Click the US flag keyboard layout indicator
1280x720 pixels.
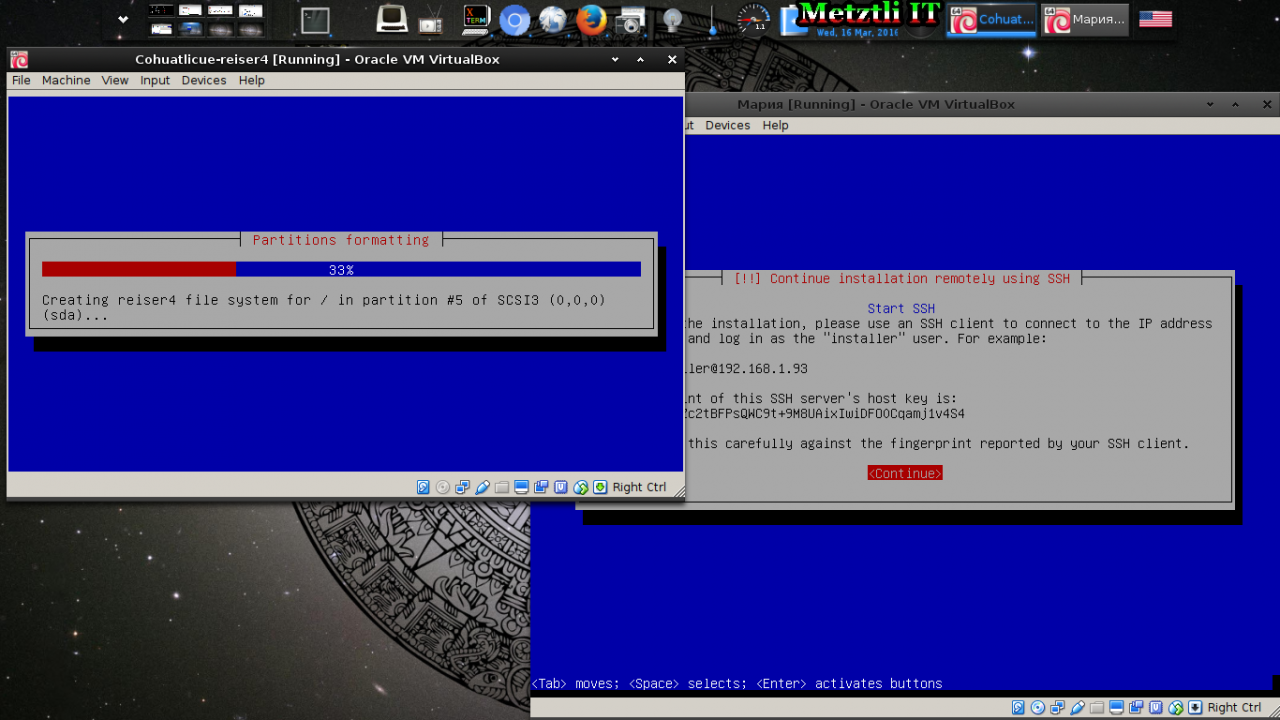coord(1155,19)
